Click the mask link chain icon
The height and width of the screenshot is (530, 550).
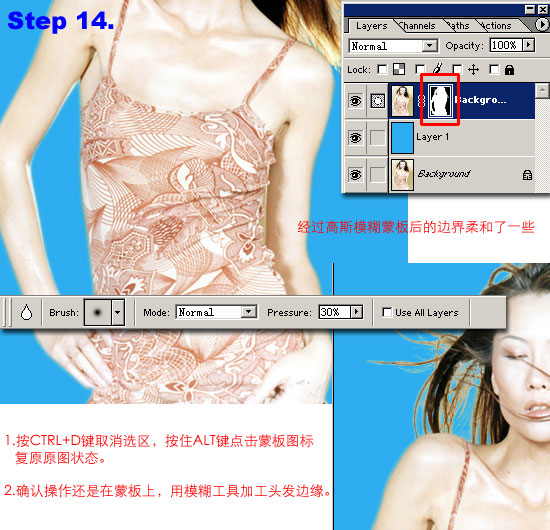tap(421, 101)
